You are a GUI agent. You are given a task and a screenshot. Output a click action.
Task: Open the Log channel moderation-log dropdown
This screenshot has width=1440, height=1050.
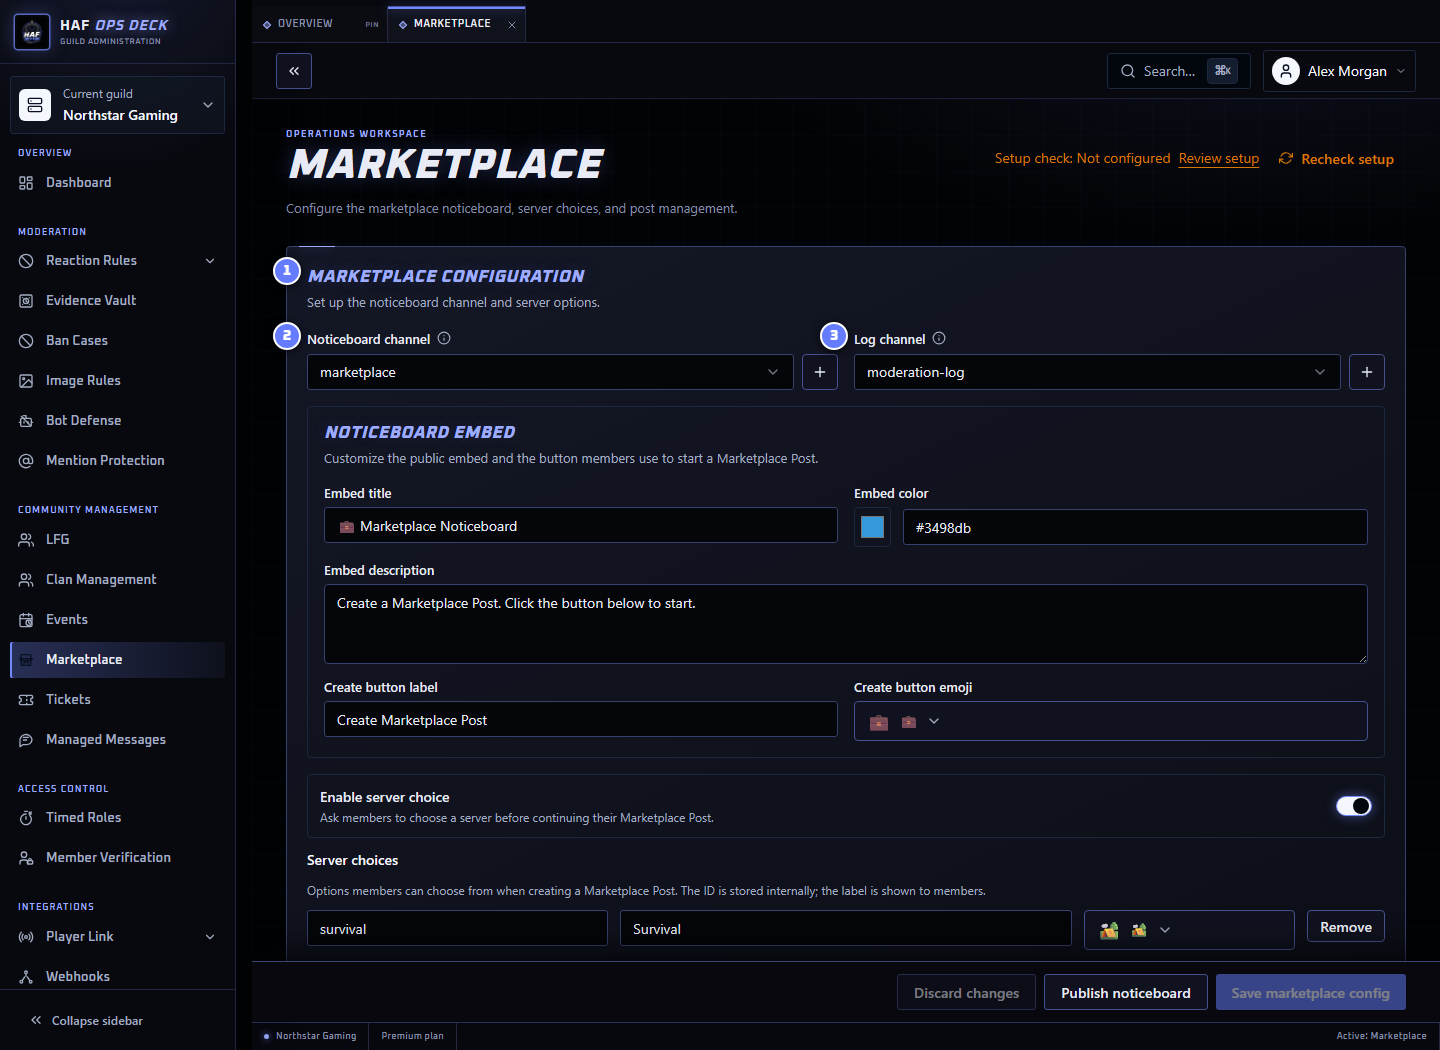[x=1097, y=372]
